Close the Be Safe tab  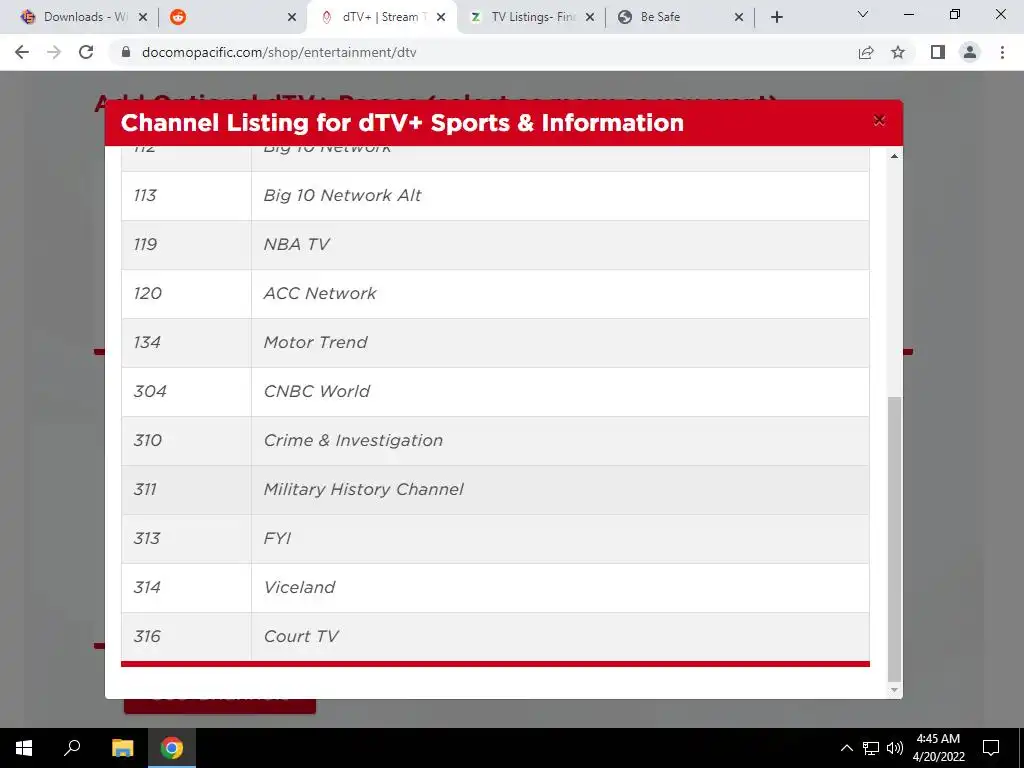pos(739,18)
